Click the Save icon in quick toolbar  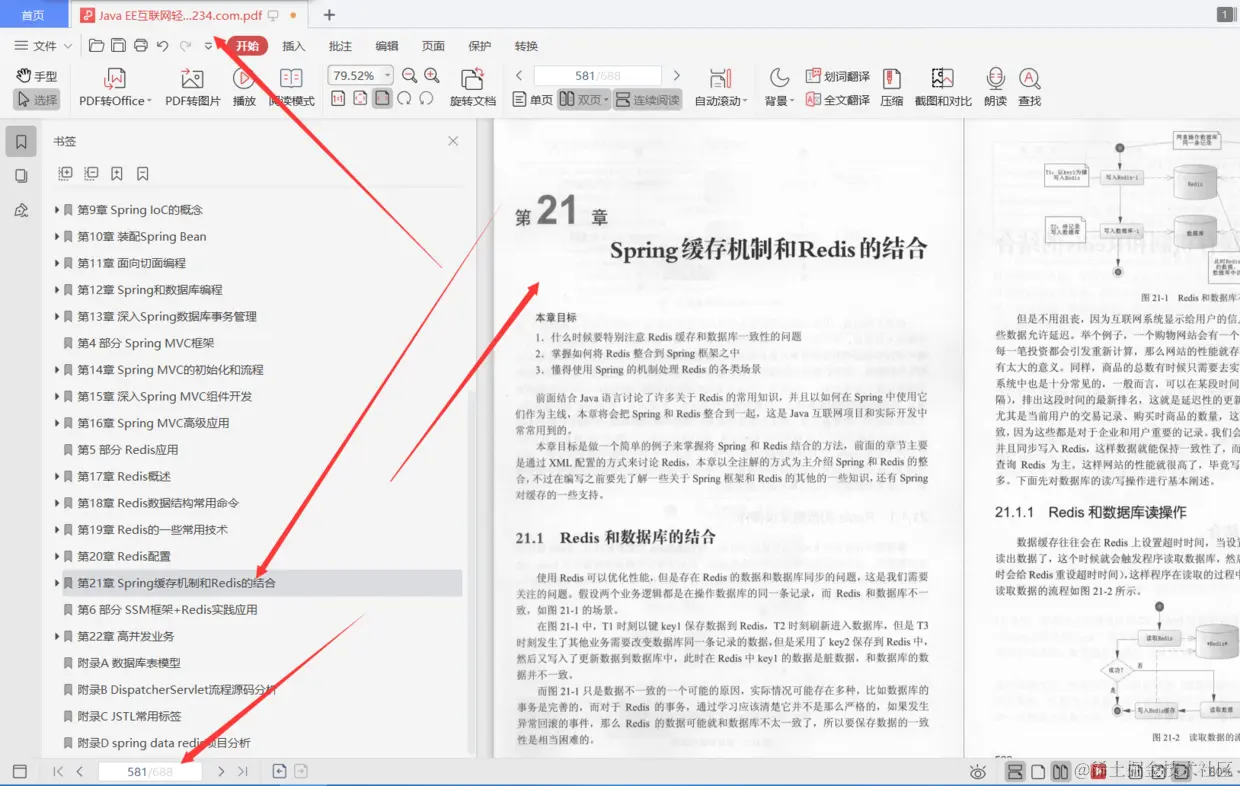[x=118, y=46]
